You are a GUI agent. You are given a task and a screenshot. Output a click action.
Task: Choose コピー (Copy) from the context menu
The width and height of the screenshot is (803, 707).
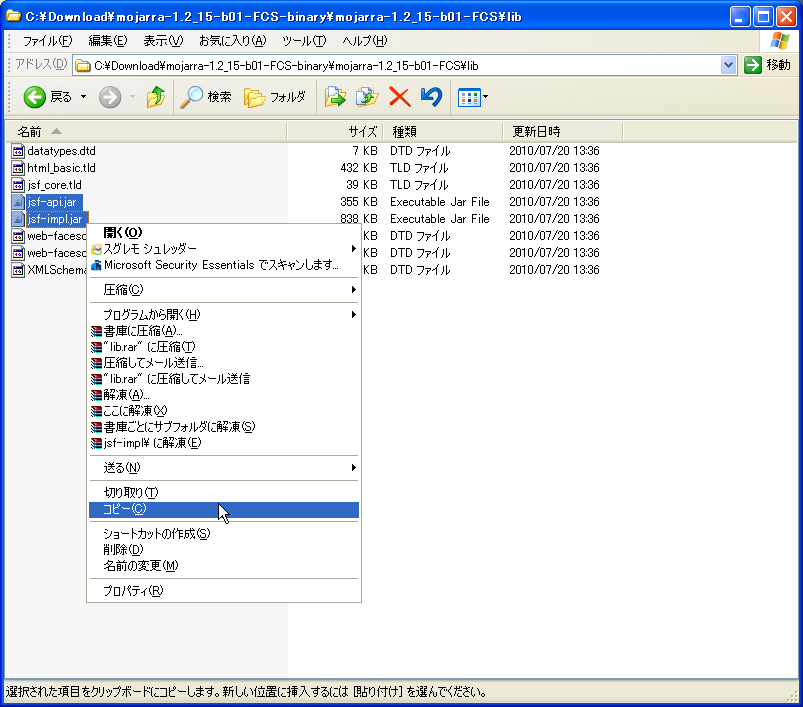[128, 509]
